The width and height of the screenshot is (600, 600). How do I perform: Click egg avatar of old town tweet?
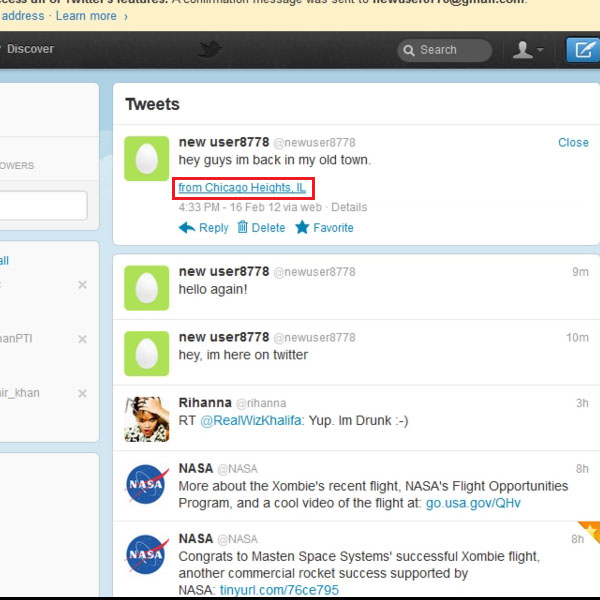click(x=147, y=158)
